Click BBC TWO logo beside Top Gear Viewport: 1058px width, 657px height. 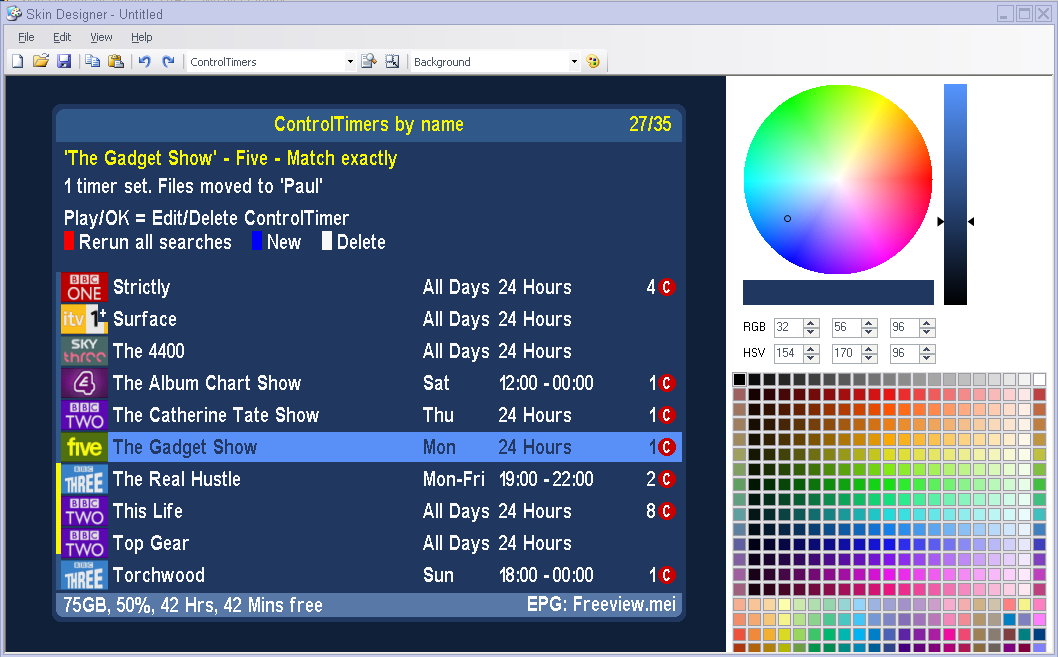[x=84, y=543]
